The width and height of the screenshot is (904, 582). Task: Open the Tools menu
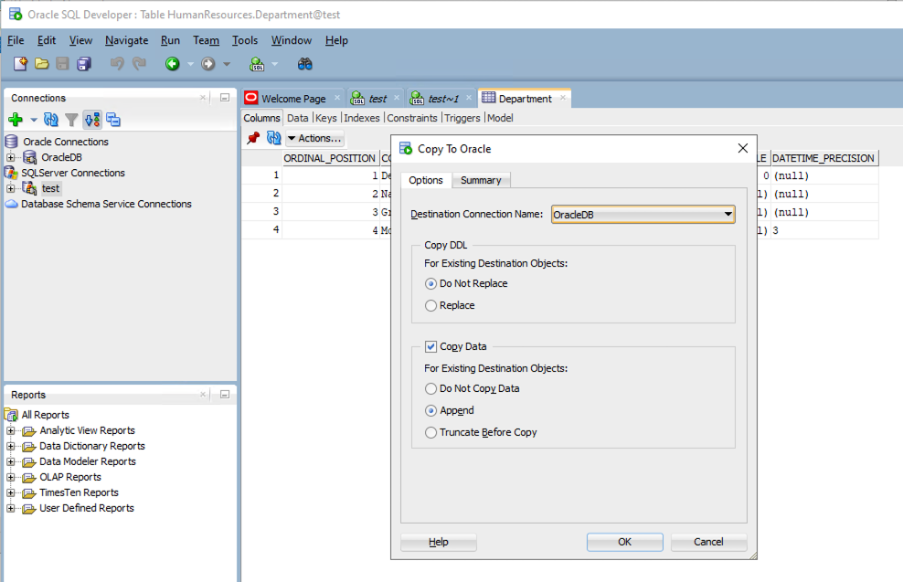(245, 40)
